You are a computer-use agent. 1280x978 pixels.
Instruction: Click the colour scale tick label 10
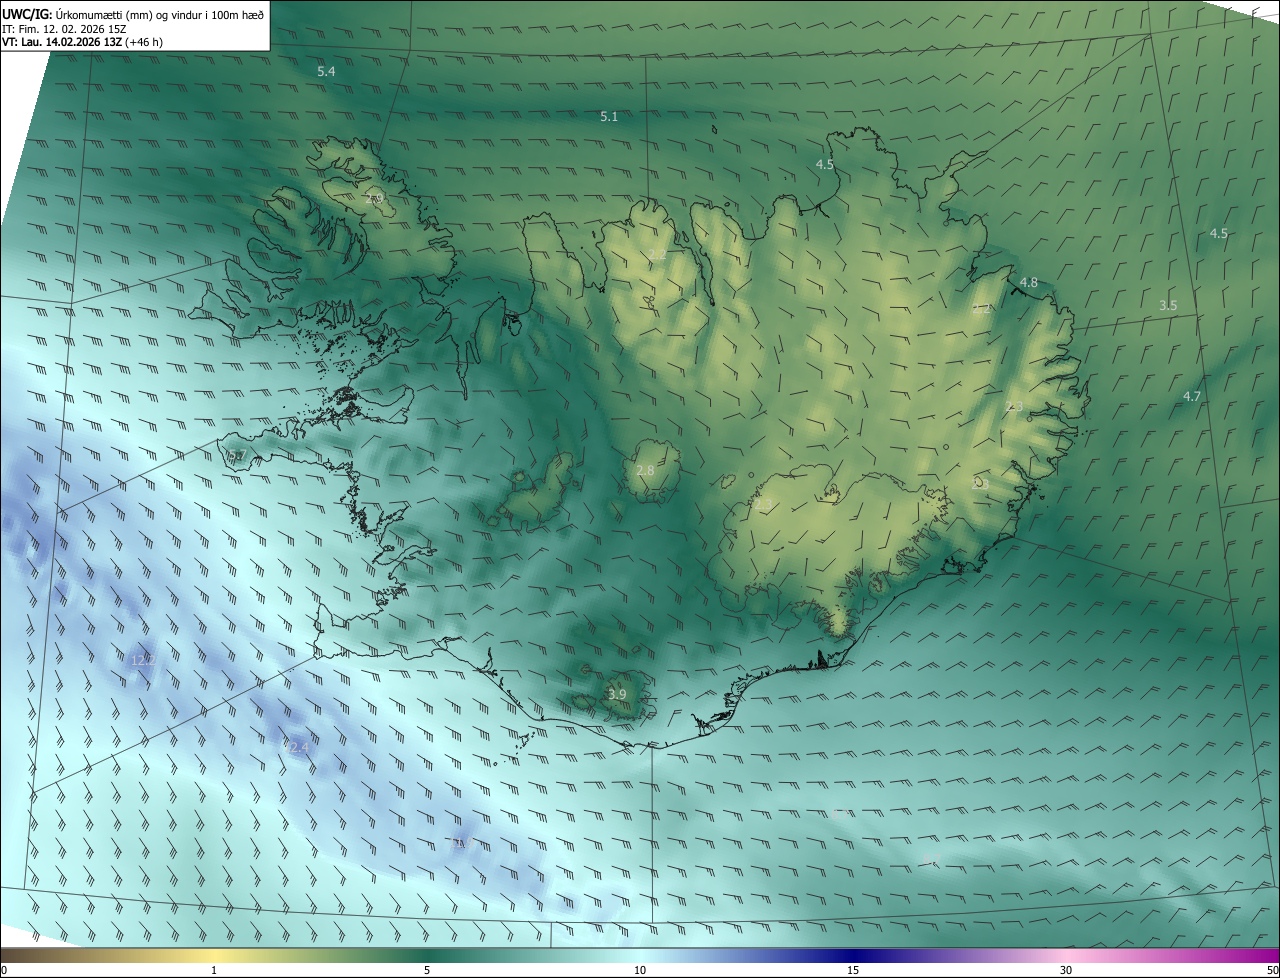click(640, 970)
